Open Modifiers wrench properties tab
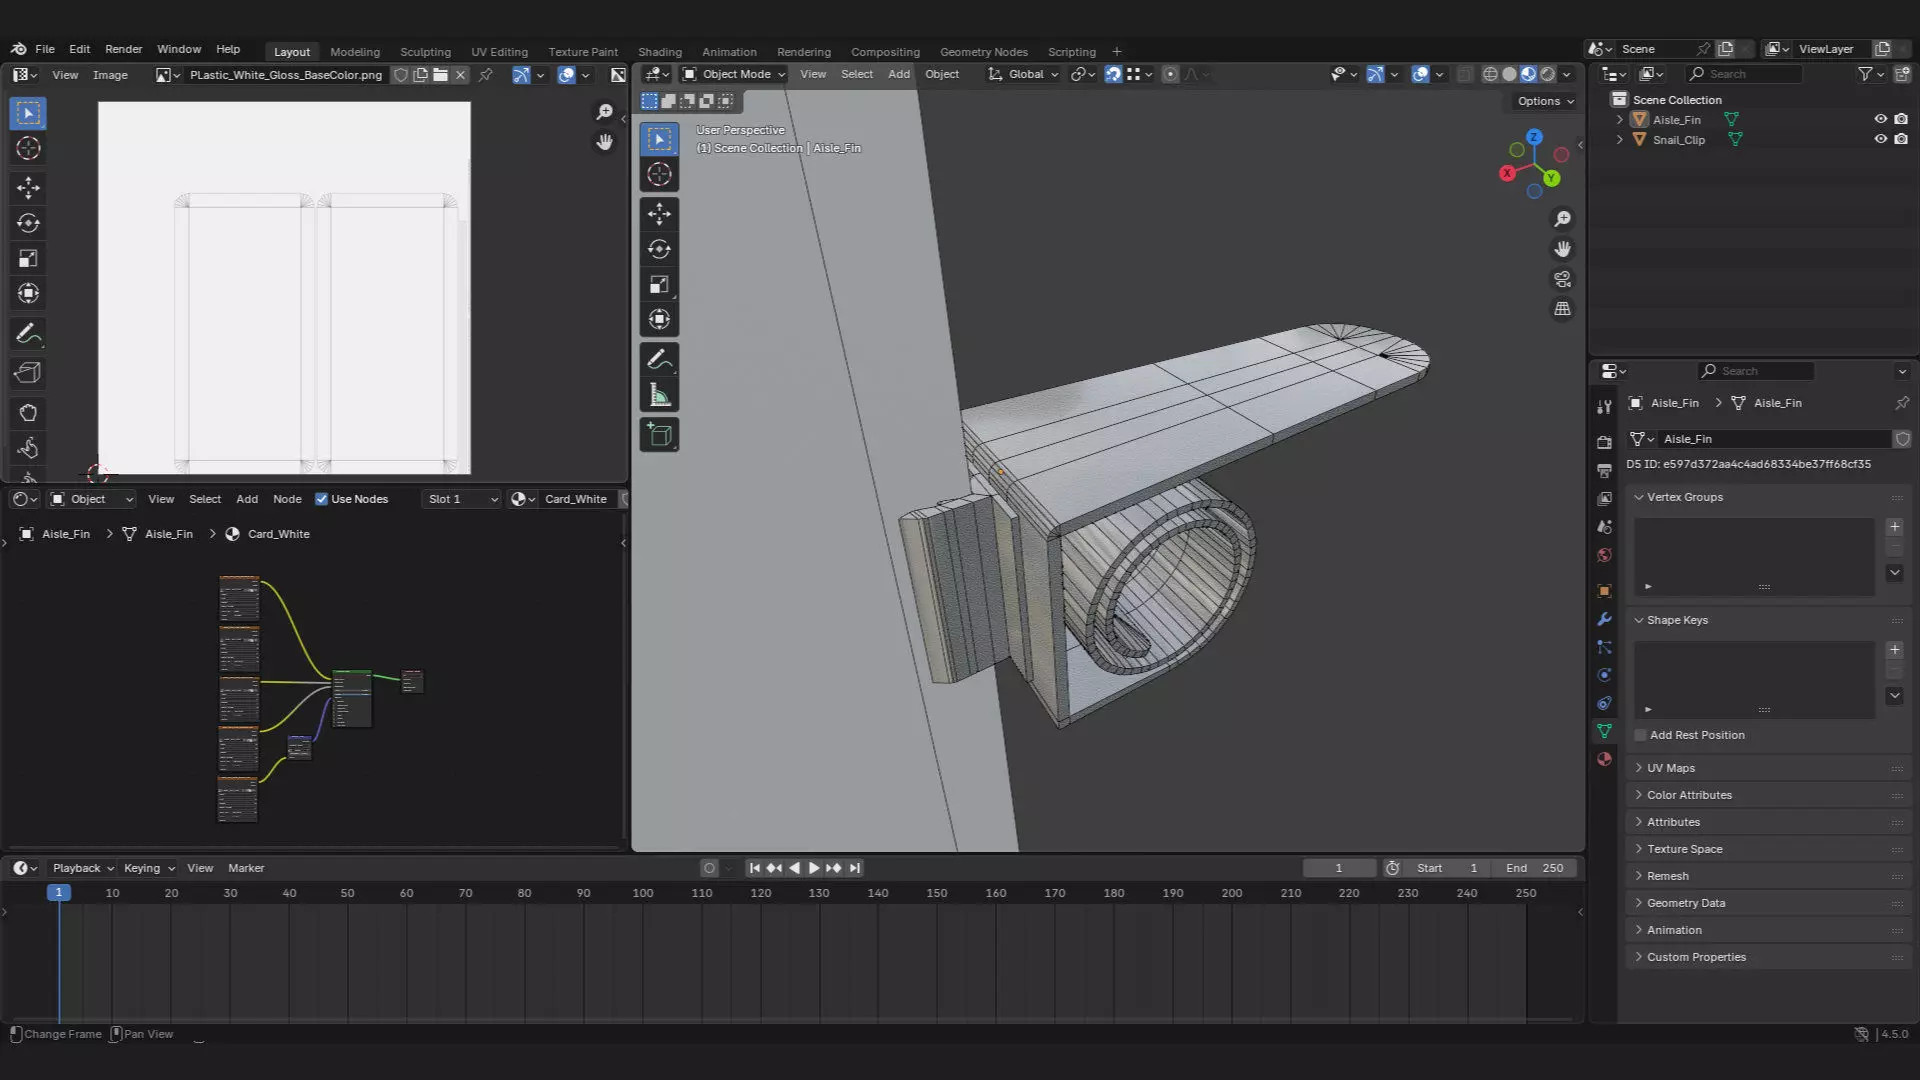This screenshot has width=1920, height=1080. click(1604, 619)
